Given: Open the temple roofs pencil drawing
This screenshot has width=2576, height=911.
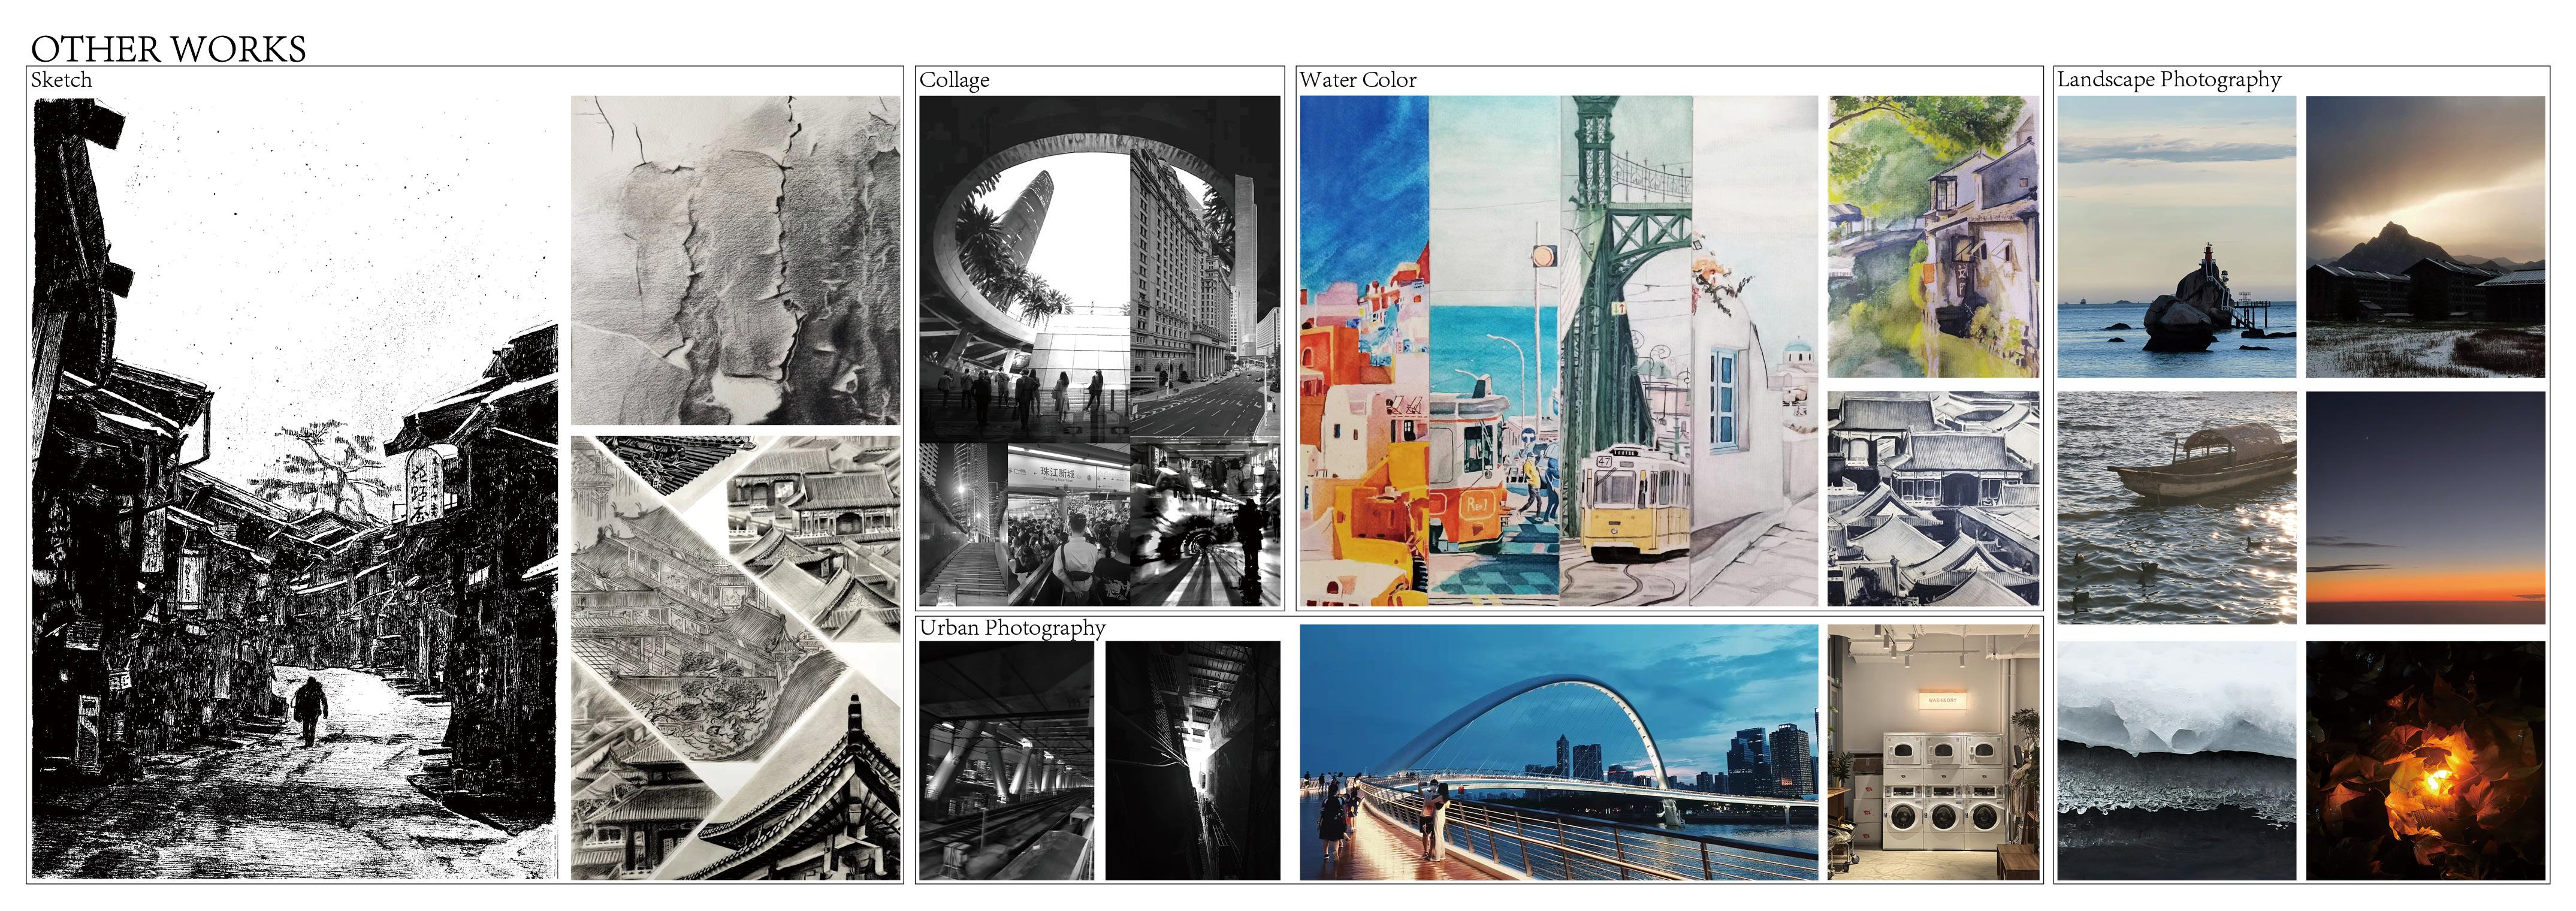Looking at the screenshot, I should tap(735, 657).
